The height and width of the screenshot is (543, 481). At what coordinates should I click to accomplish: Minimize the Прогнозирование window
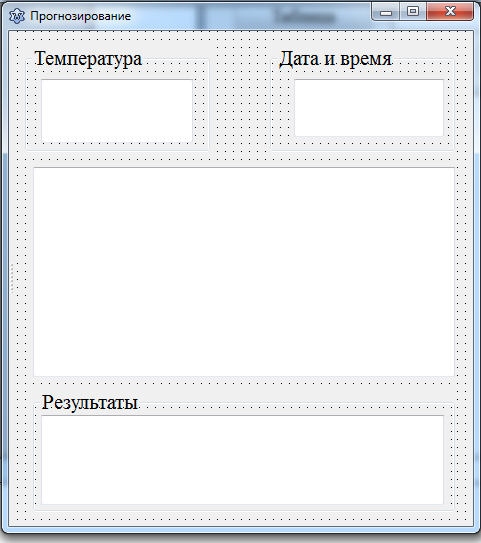tap(386, 12)
